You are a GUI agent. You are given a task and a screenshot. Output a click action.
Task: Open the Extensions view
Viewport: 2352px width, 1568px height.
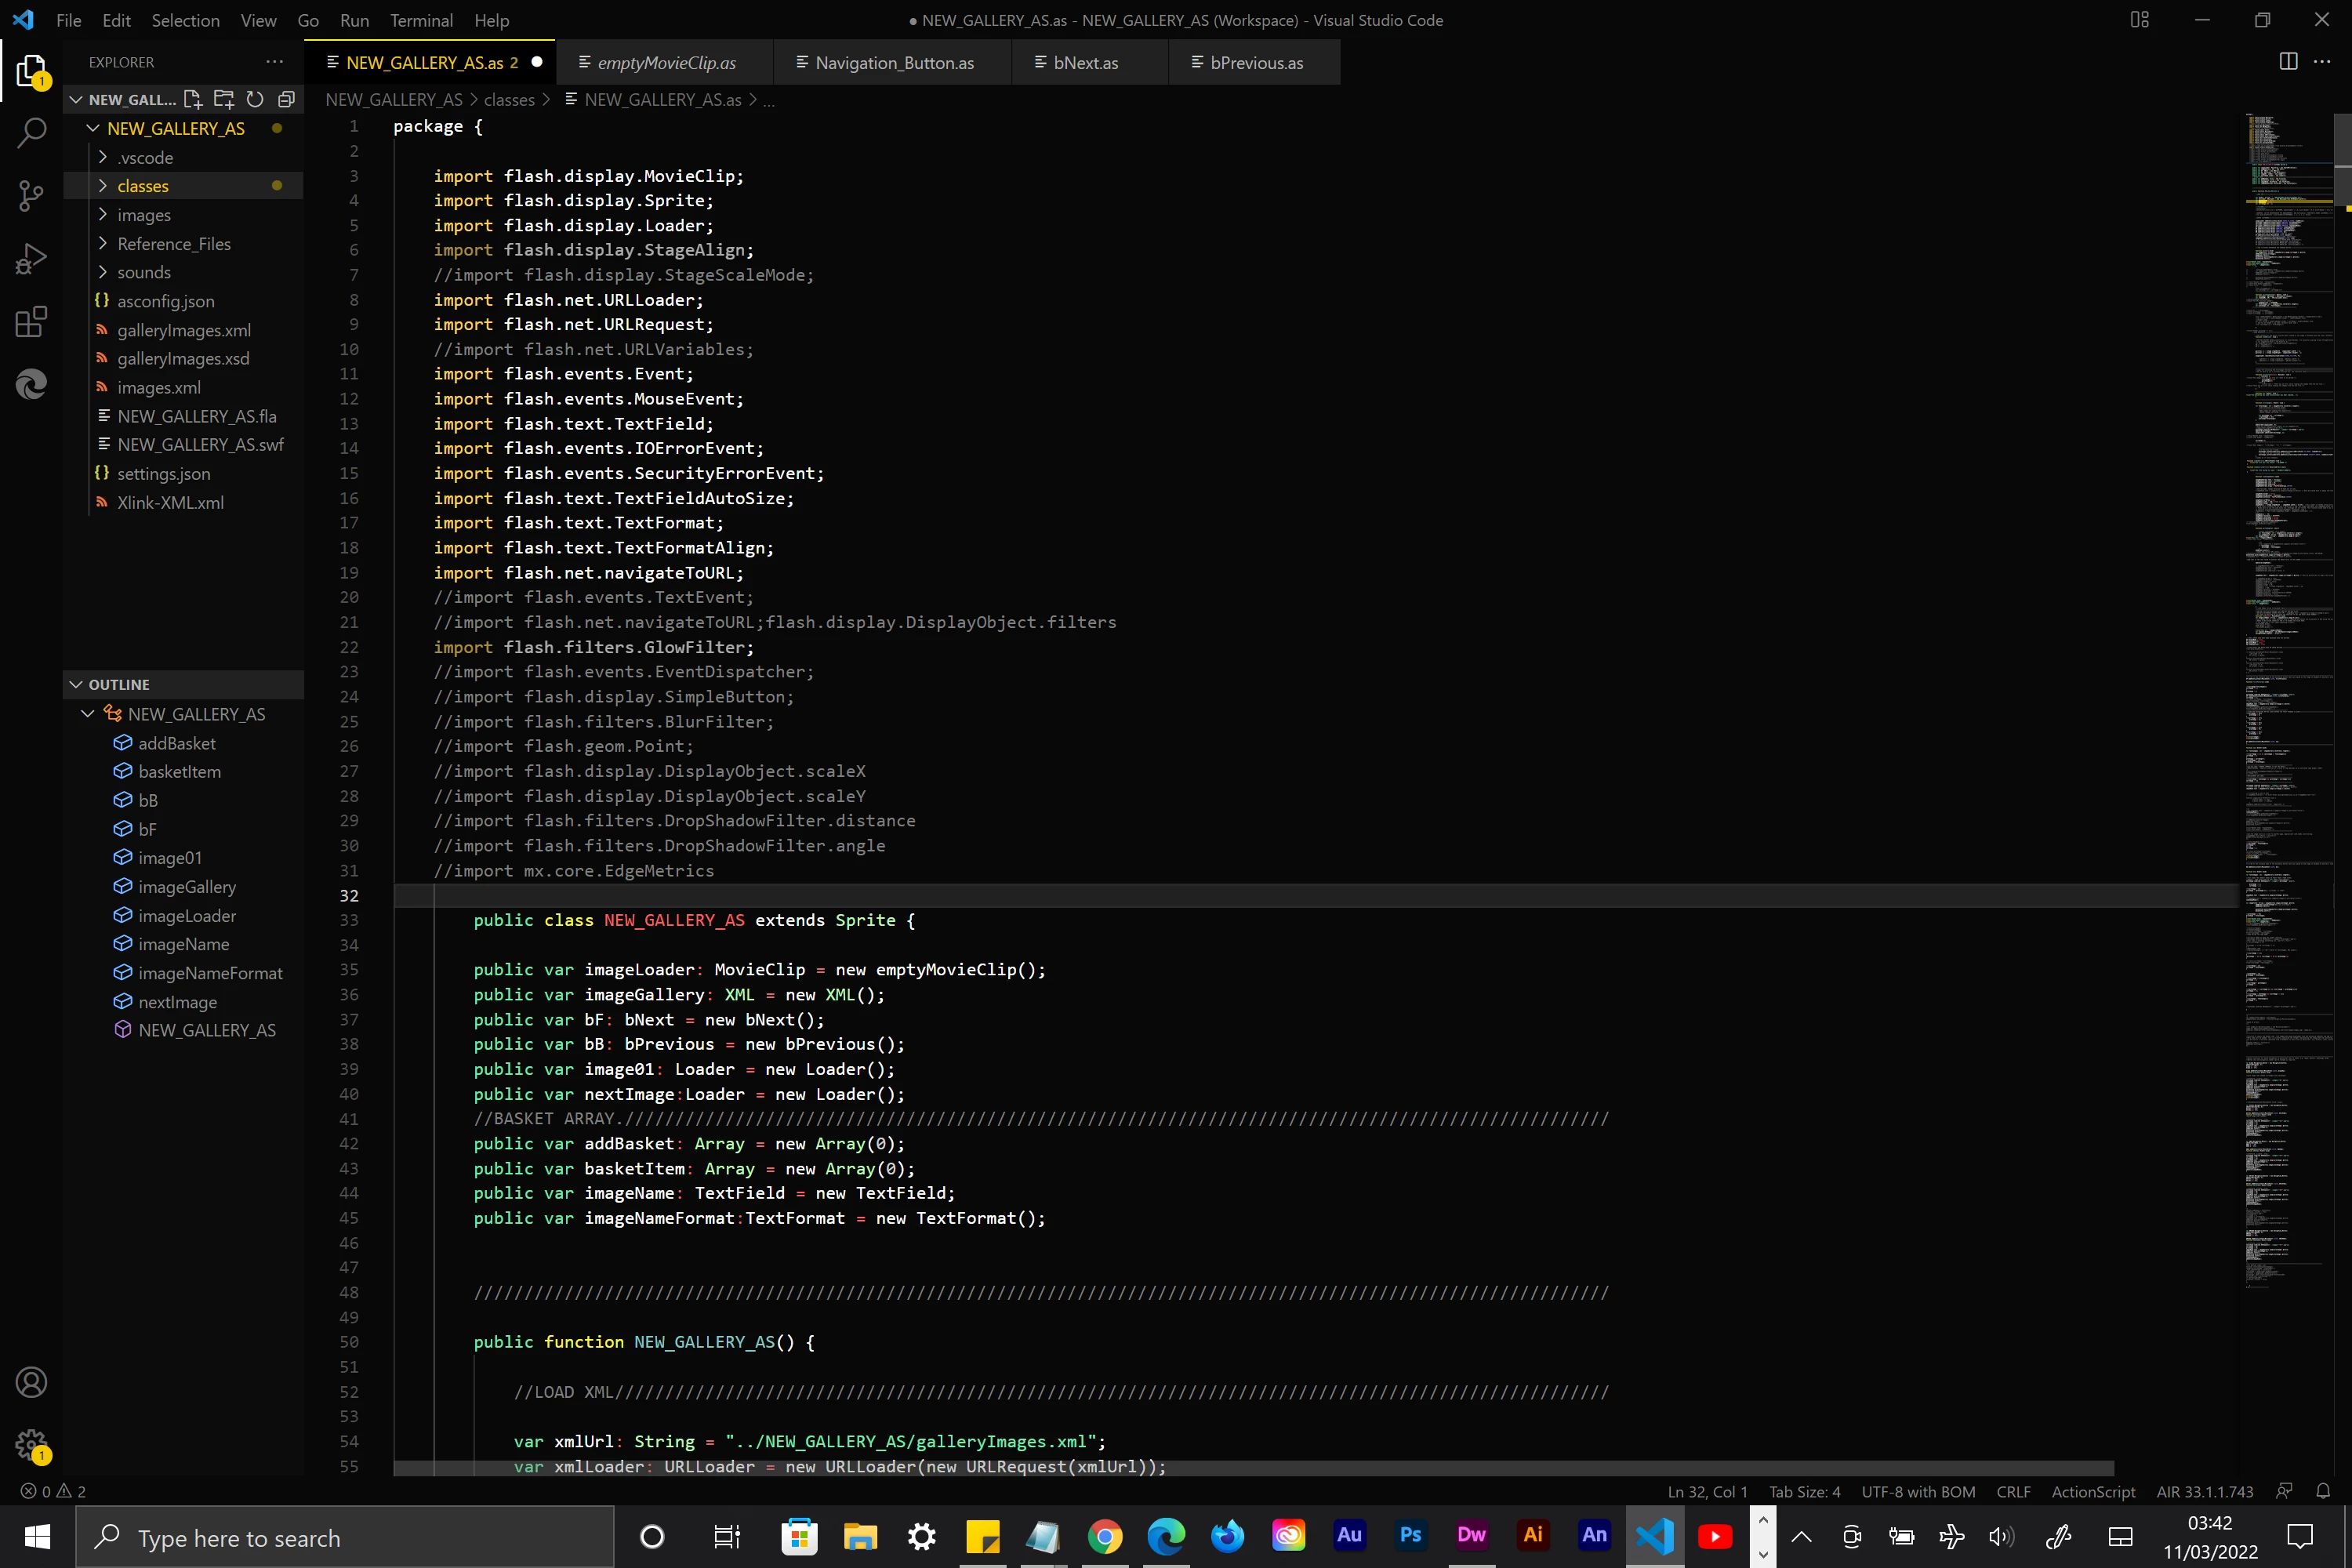(31, 322)
